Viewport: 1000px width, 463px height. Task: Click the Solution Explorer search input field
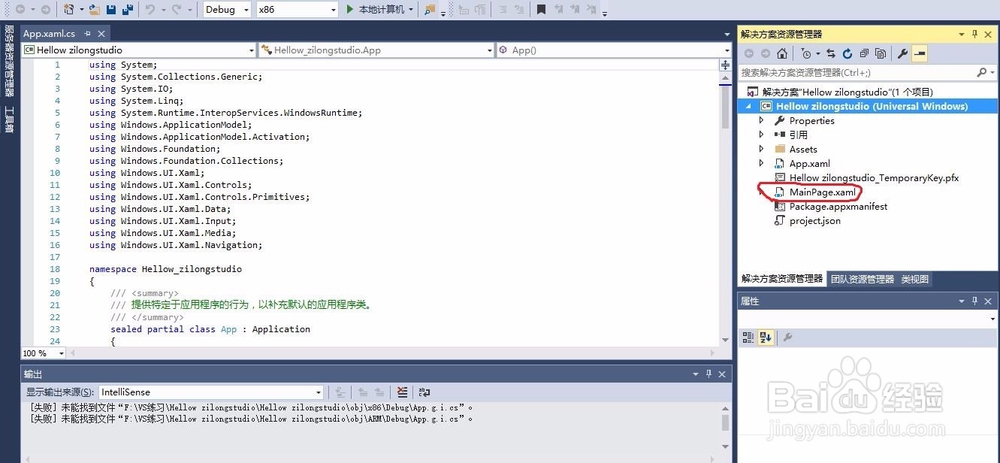(857, 73)
